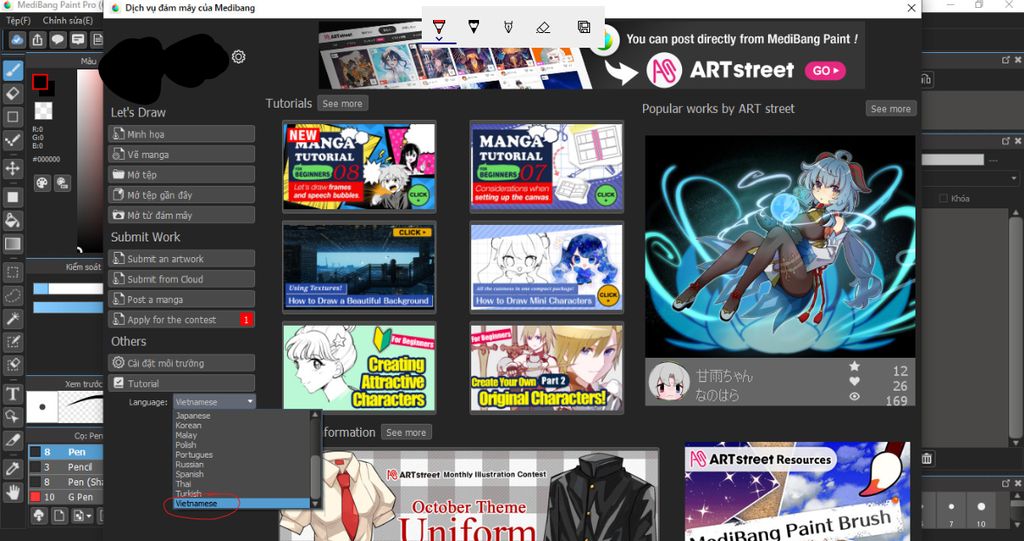Click See more next to Tutorials
The height and width of the screenshot is (541, 1024).
point(342,104)
